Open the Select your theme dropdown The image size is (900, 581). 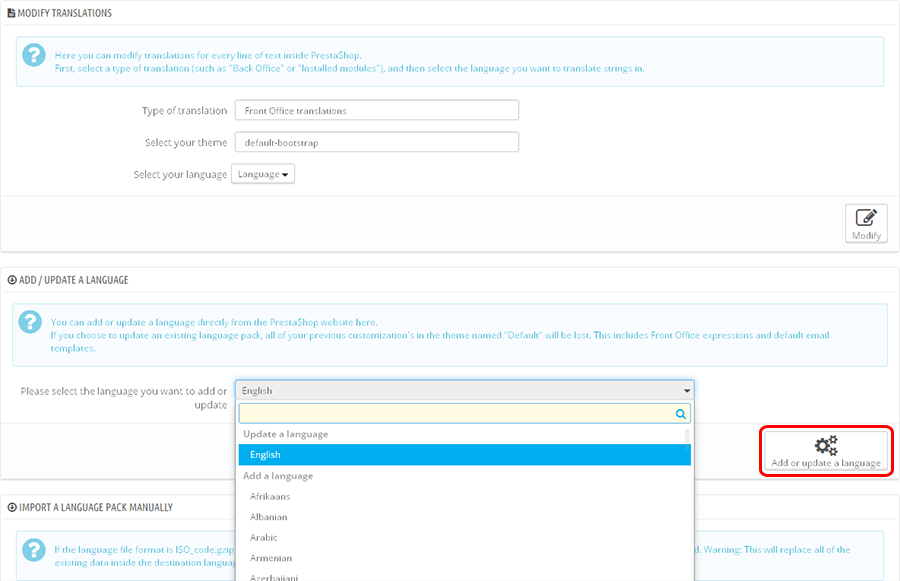[x=376, y=142]
